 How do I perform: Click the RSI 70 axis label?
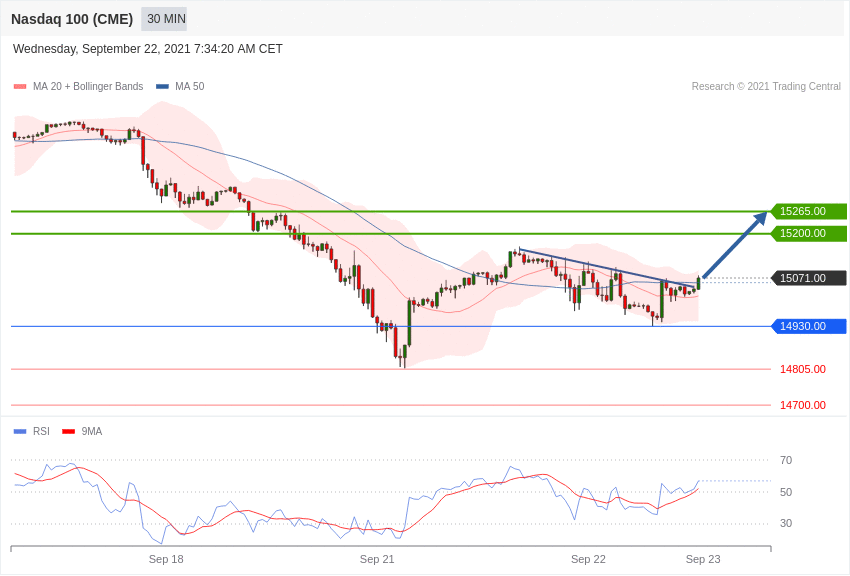[x=786, y=461]
